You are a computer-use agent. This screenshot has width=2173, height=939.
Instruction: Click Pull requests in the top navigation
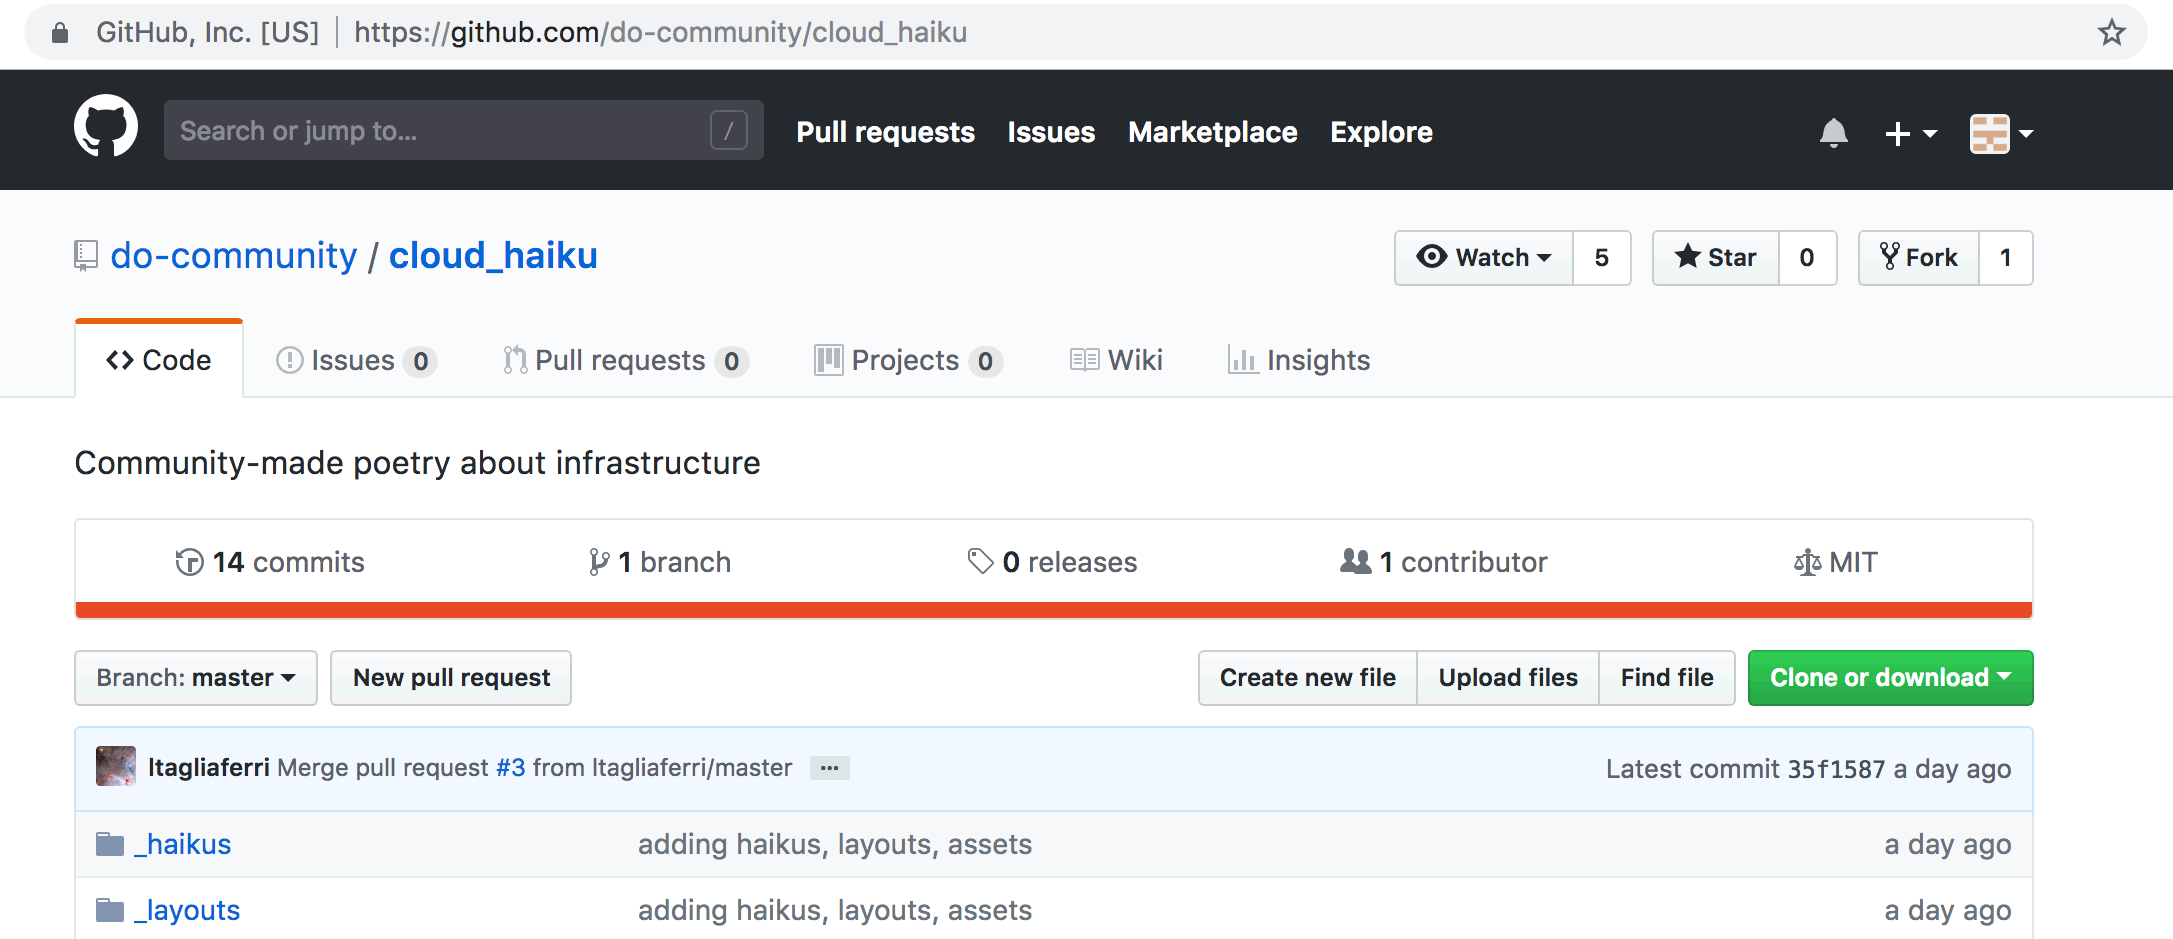885,132
